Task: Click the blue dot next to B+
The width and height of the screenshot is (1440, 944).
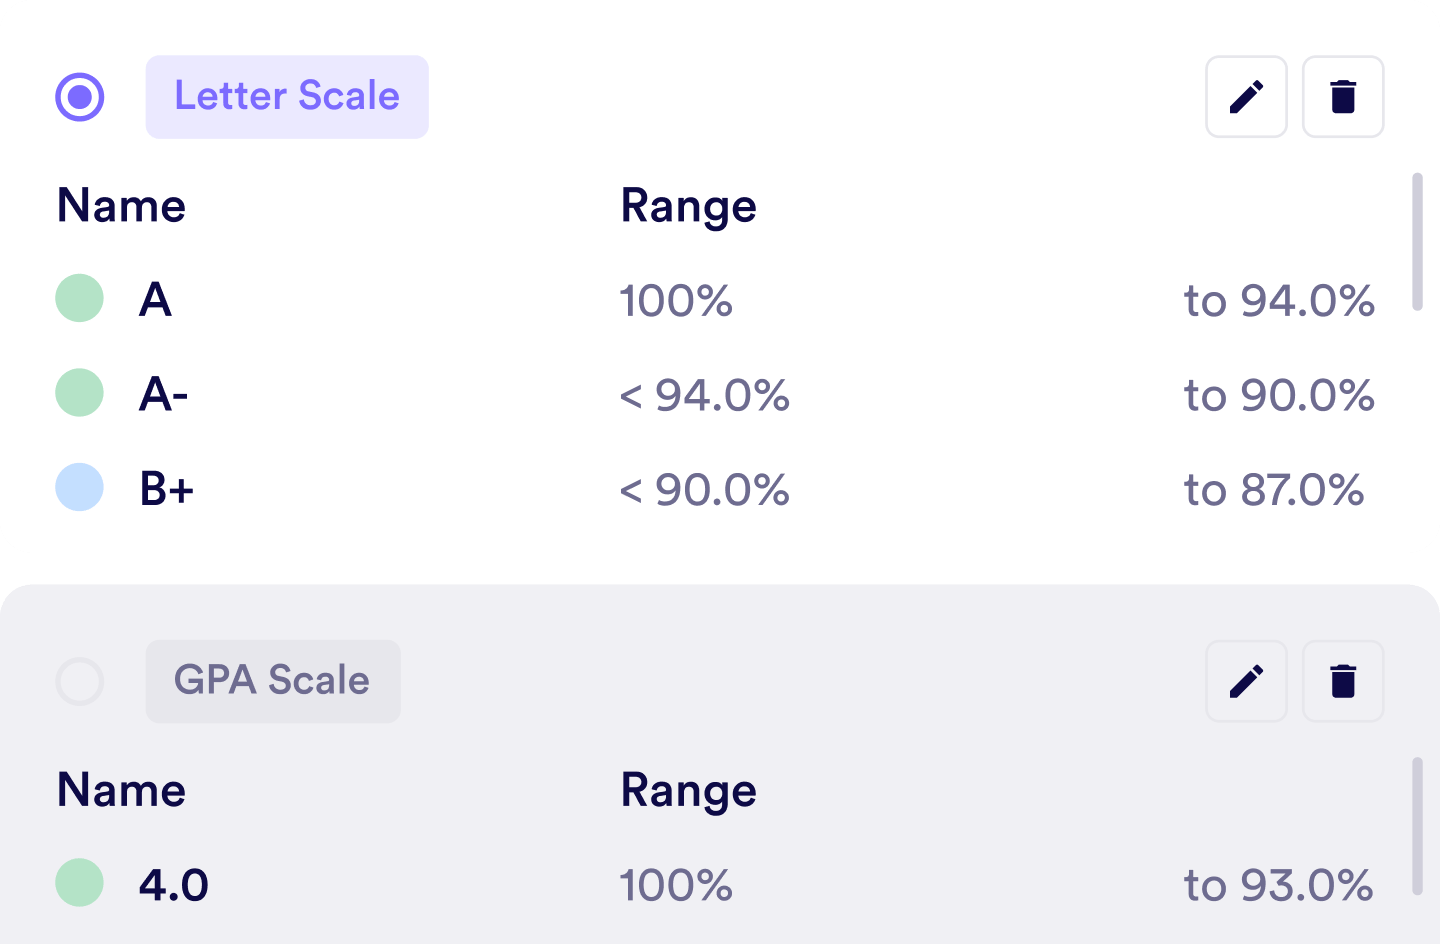Action: pos(80,488)
